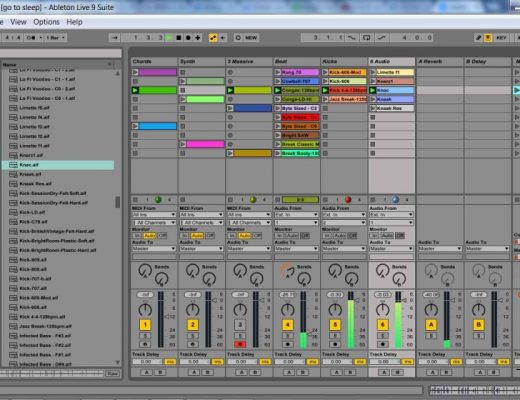Toggle the Punch-Out switch
This screenshot has width=520, height=400.
(382, 38)
